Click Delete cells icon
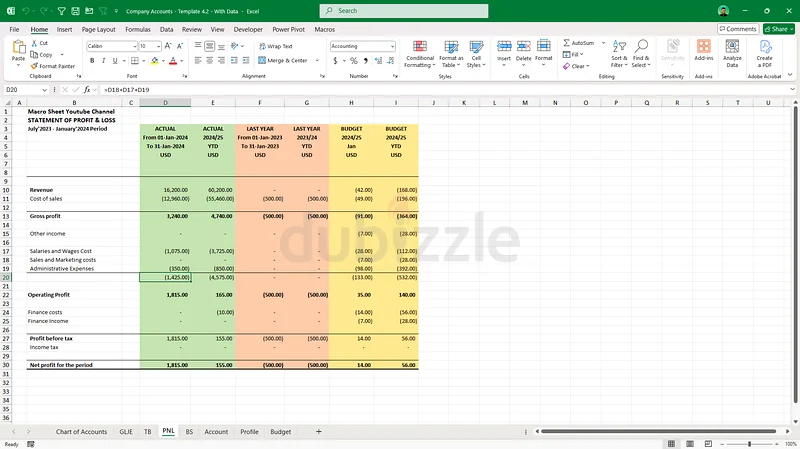Image resolution: width=800 pixels, height=449 pixels. (x=523, y=47)
